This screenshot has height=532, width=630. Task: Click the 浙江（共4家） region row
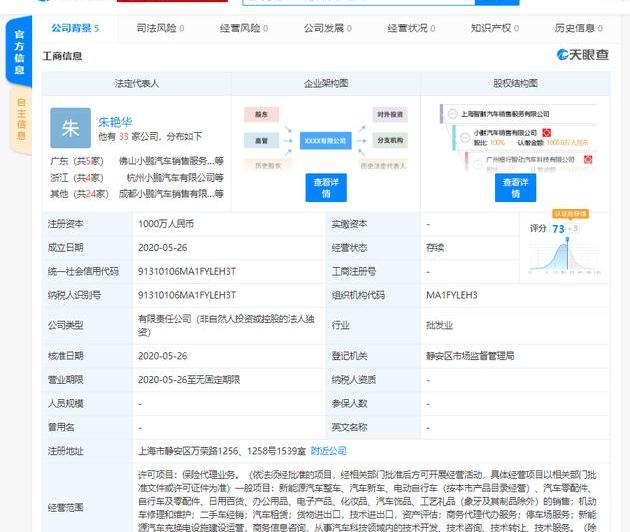click(x=137, y=177)
